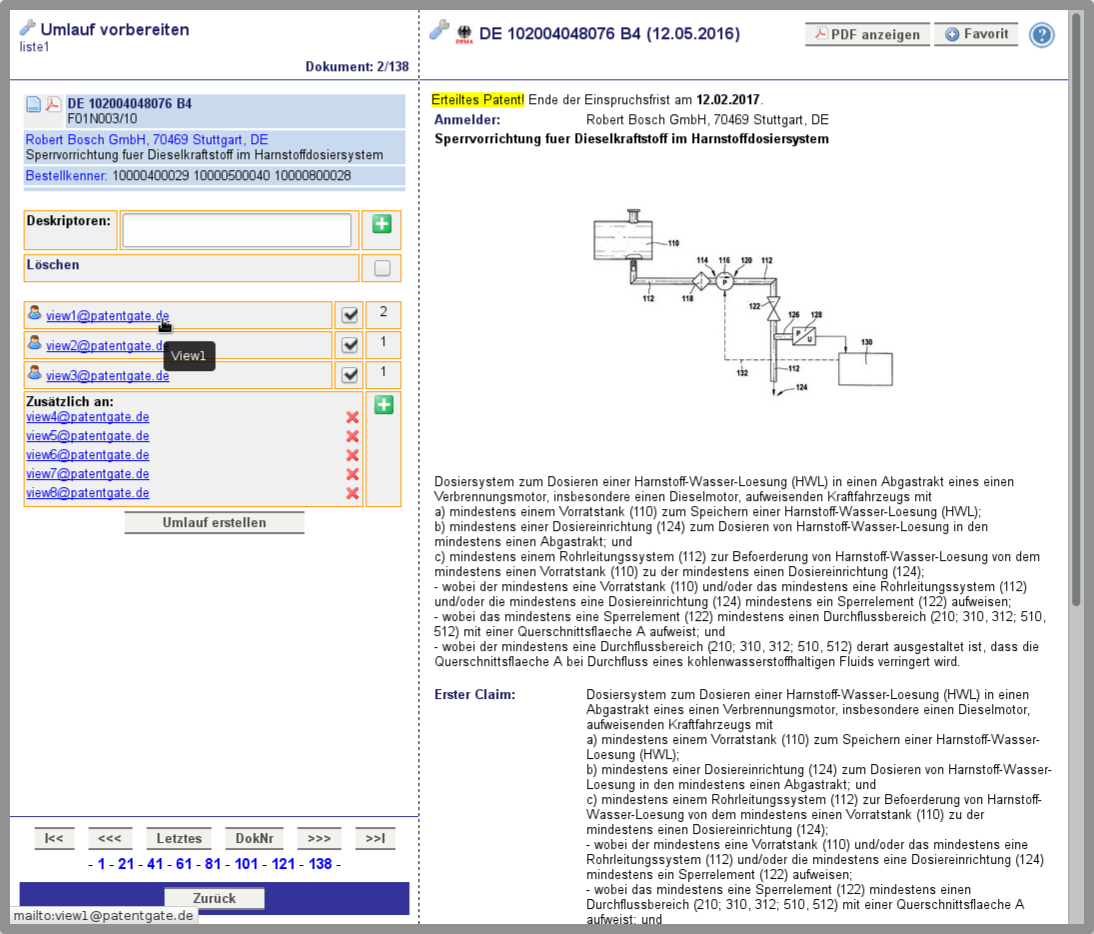Jump to document 61 in the page links
The image size is (1094, 934).
coord(183,864)
